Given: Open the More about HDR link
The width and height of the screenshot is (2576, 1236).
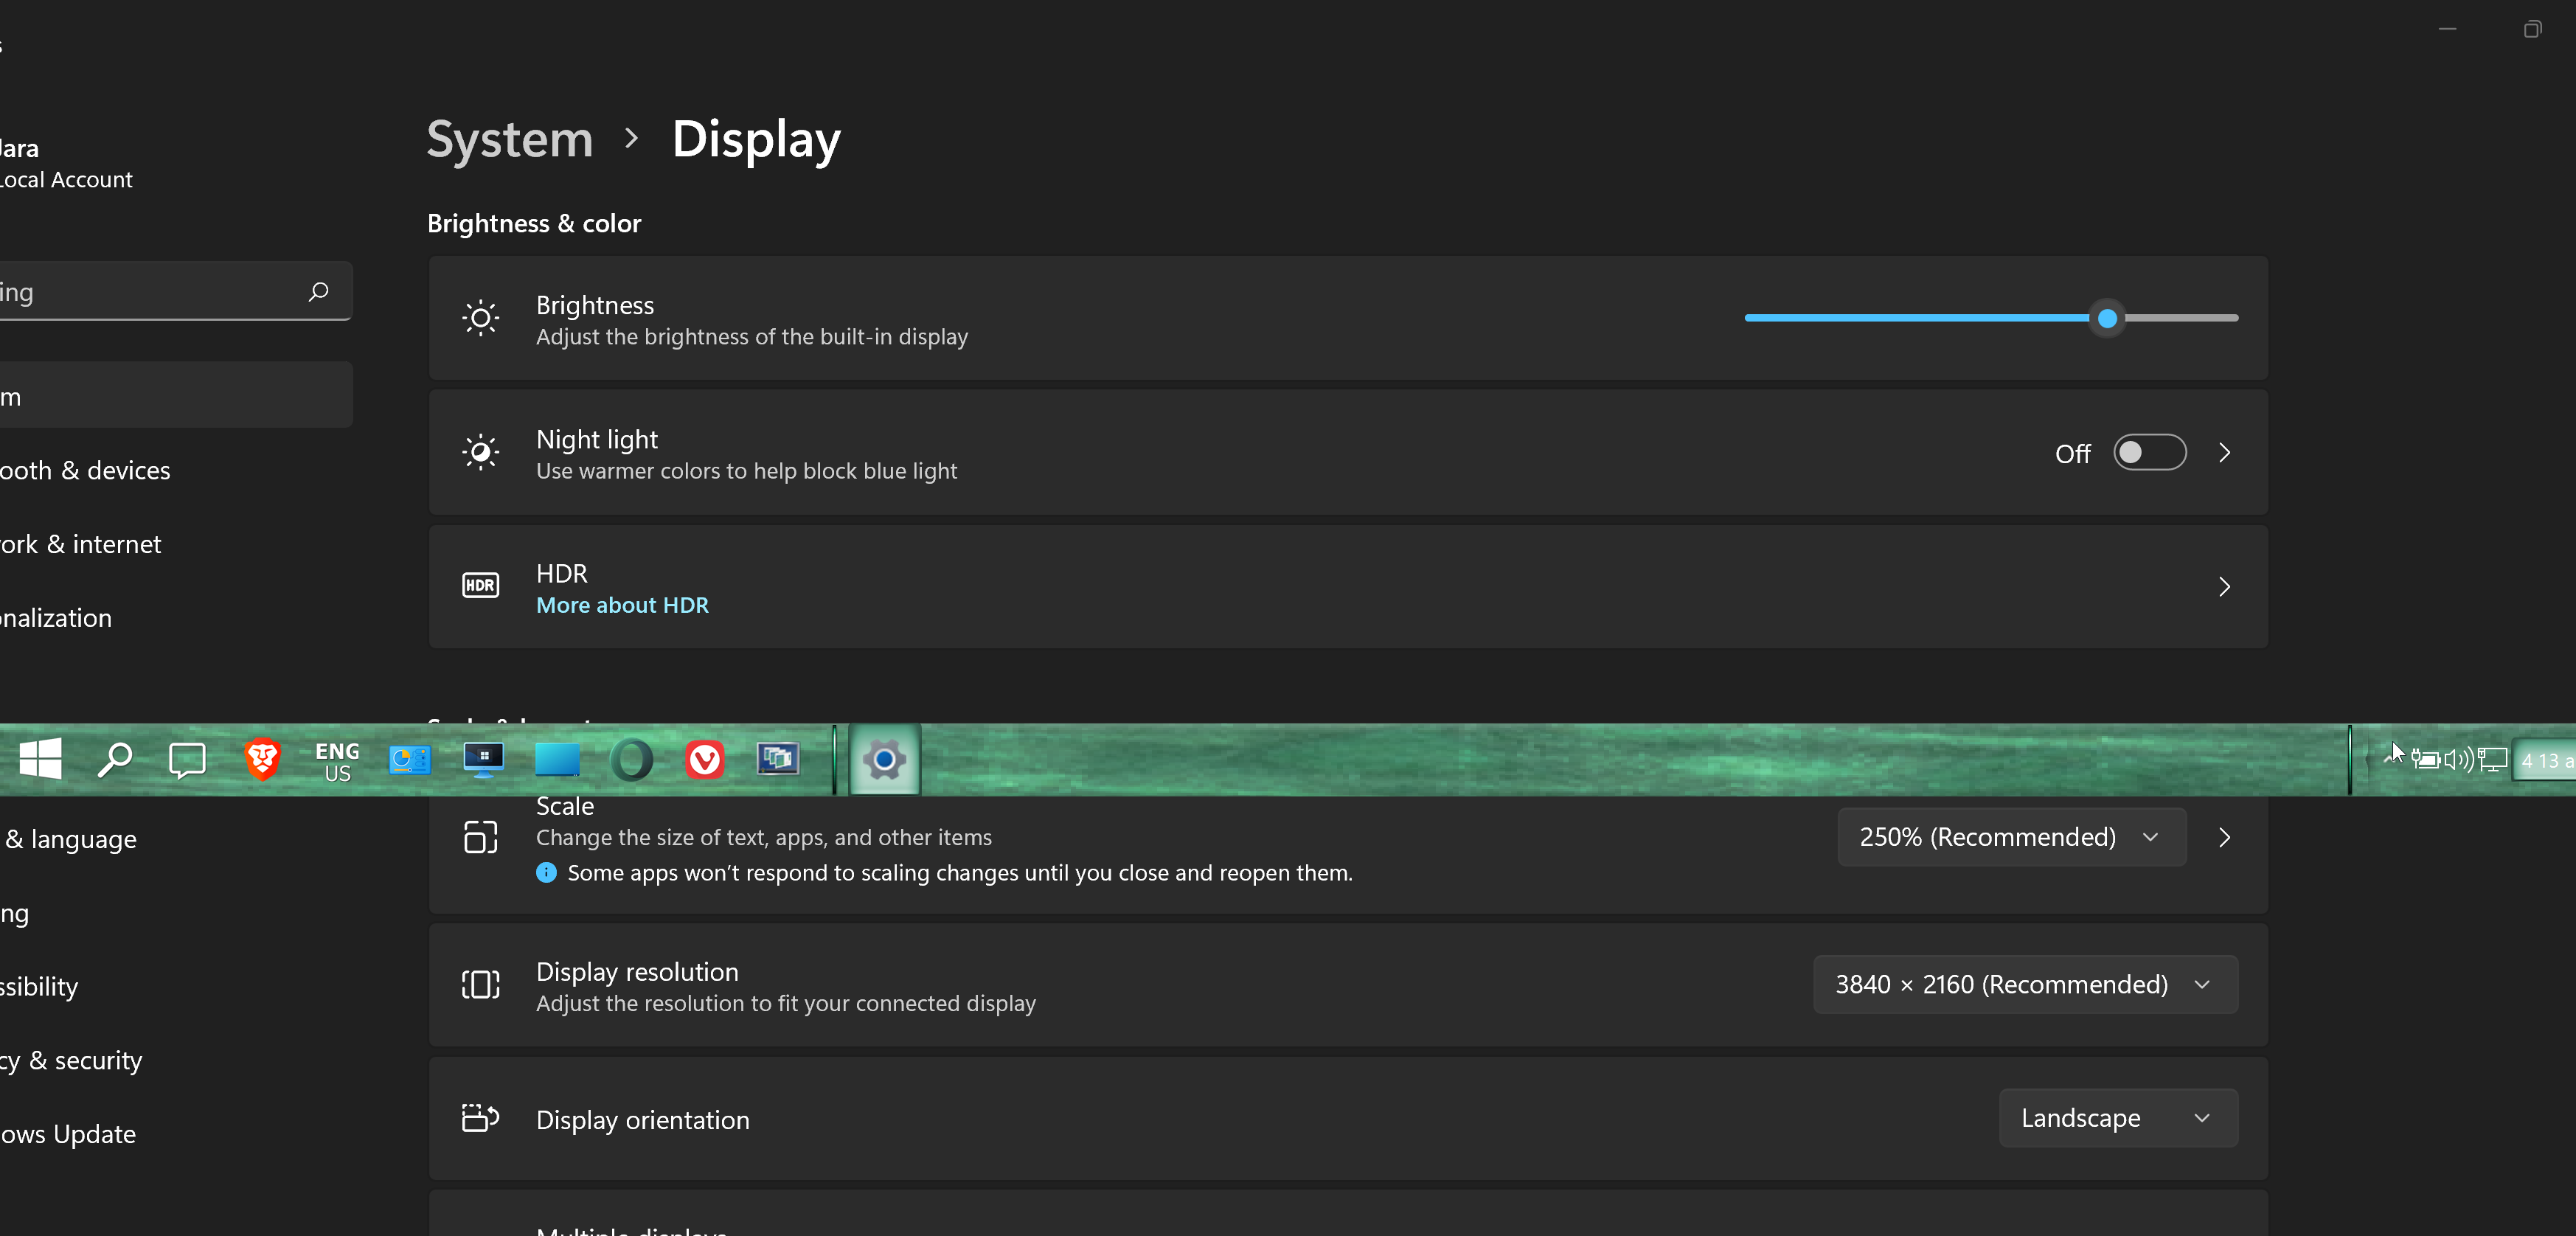Looking at the screenshot, I should [x=622, y=605].
